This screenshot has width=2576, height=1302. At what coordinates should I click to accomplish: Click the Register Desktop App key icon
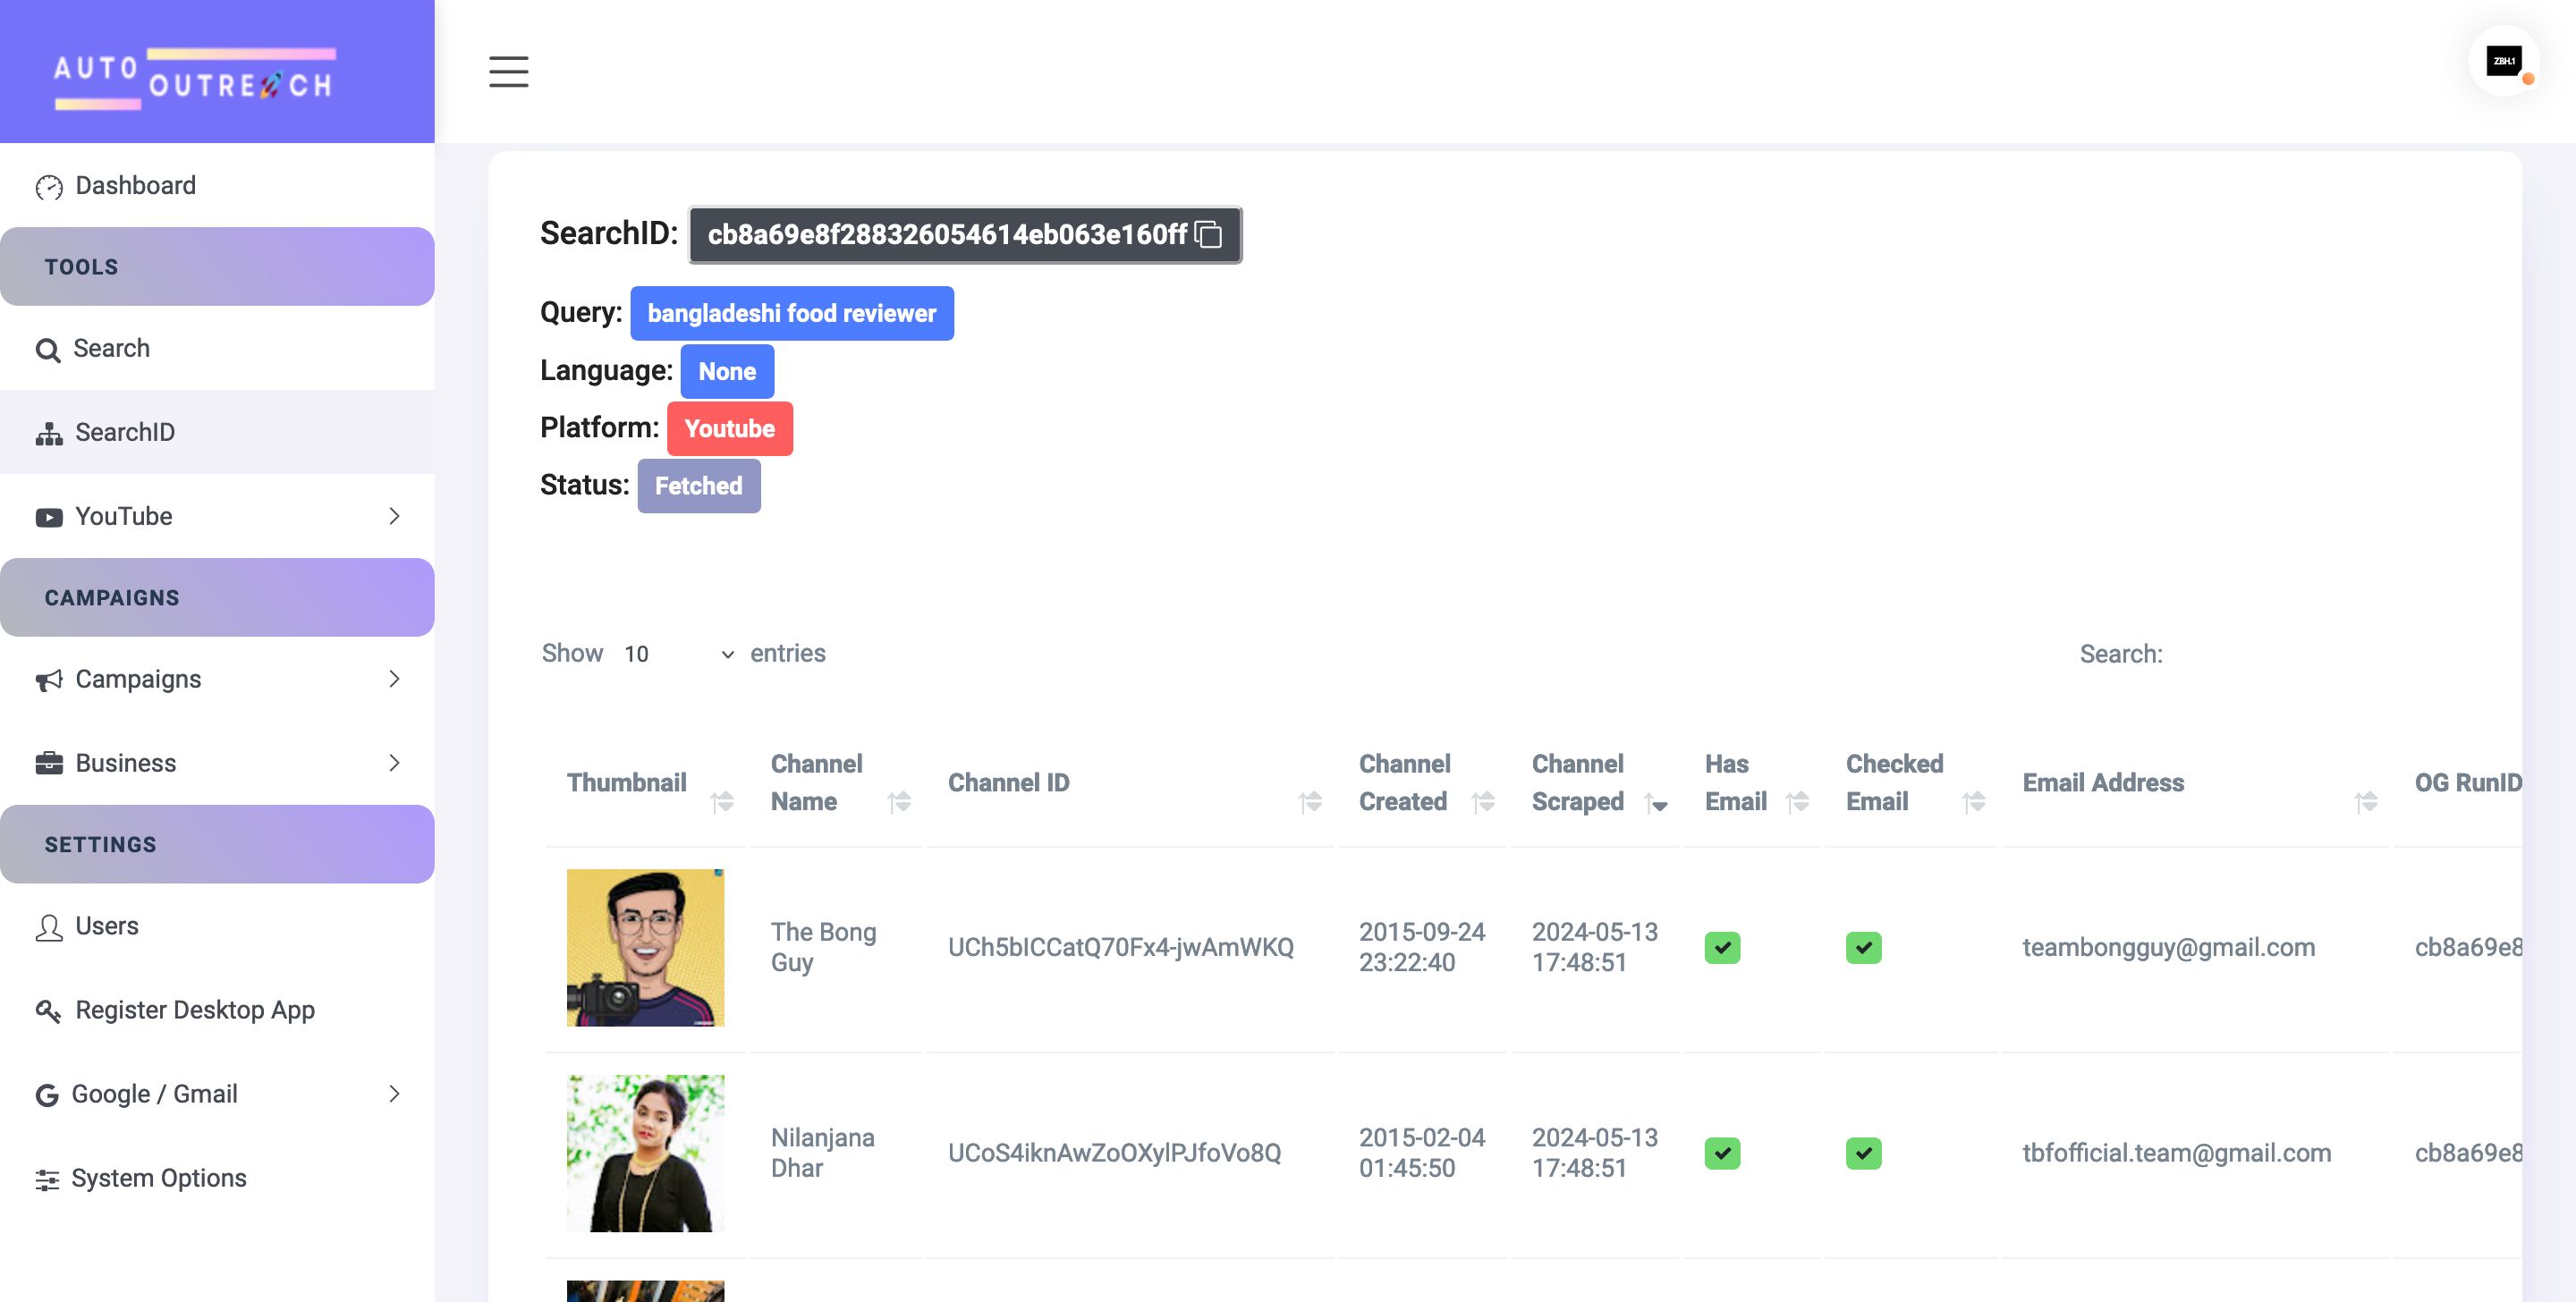tap(48, 1011)
